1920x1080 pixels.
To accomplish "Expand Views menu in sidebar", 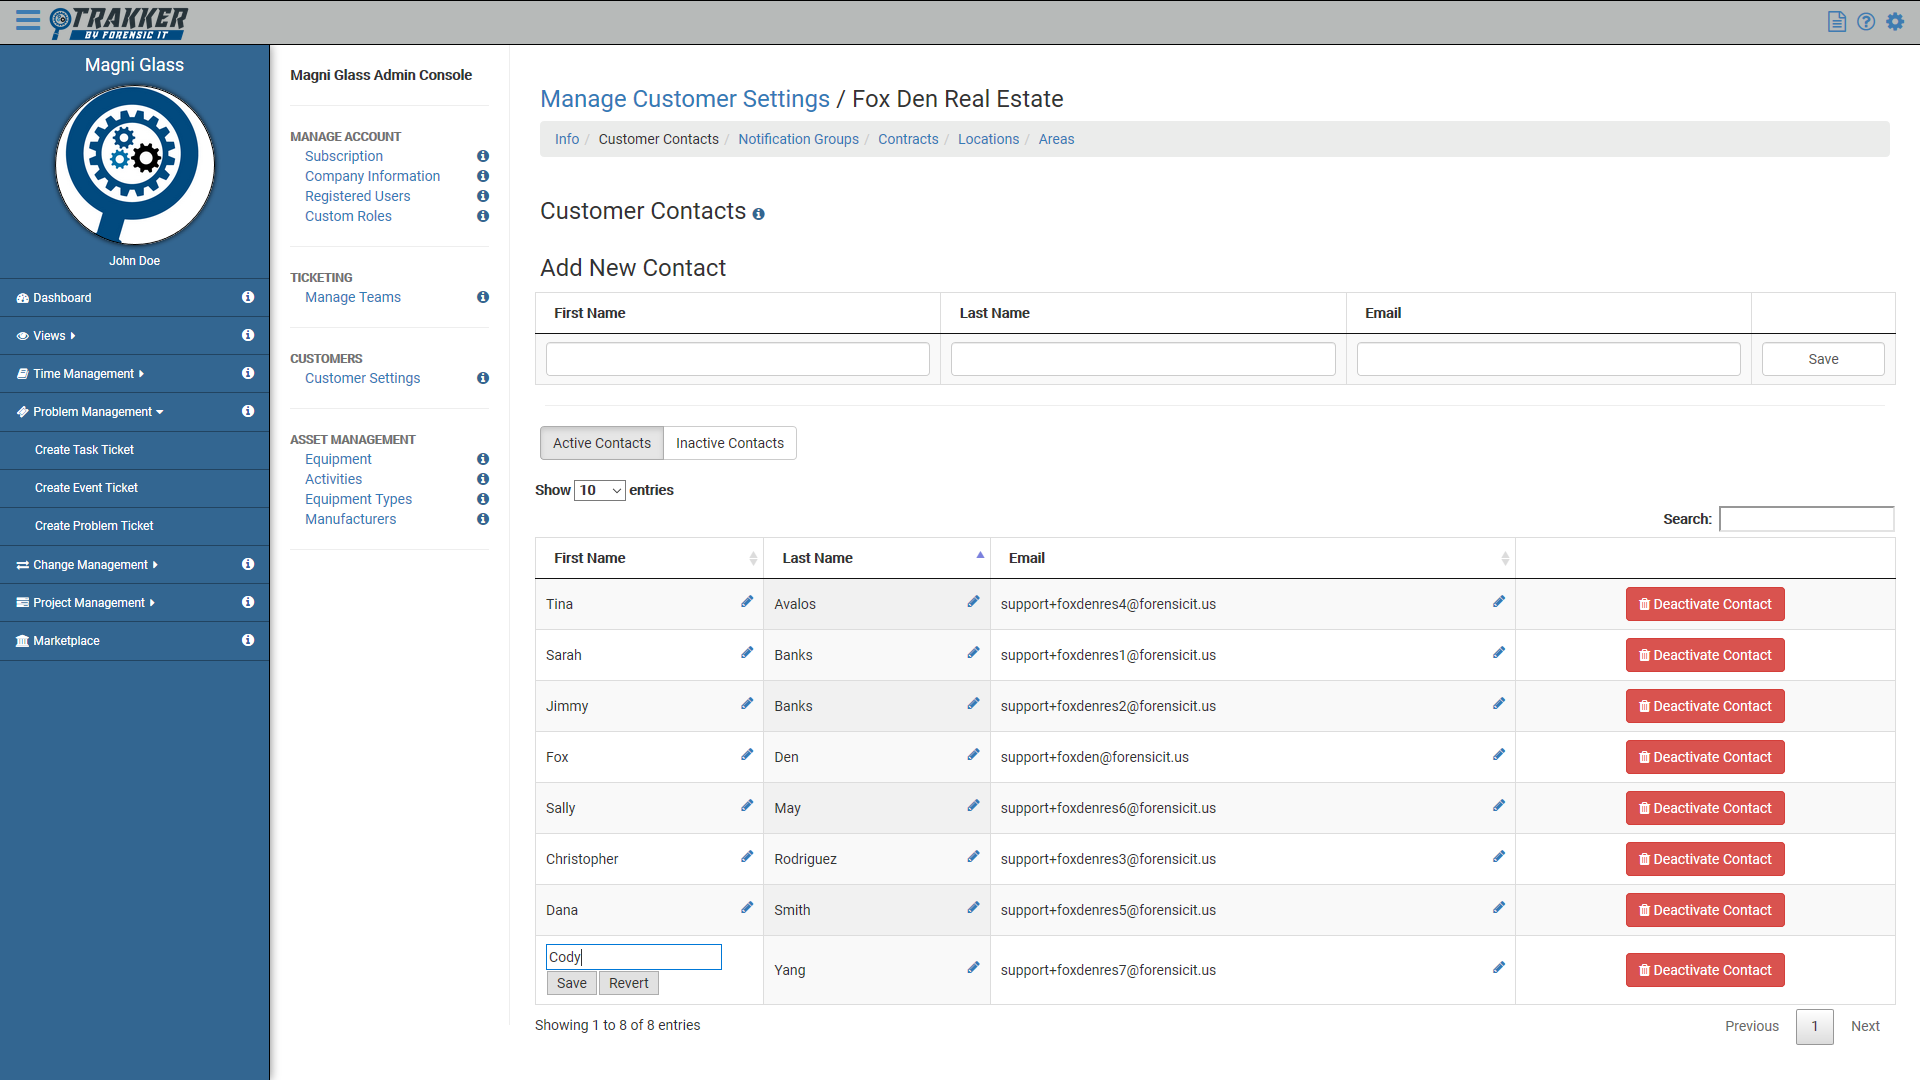I will [48, 336].
